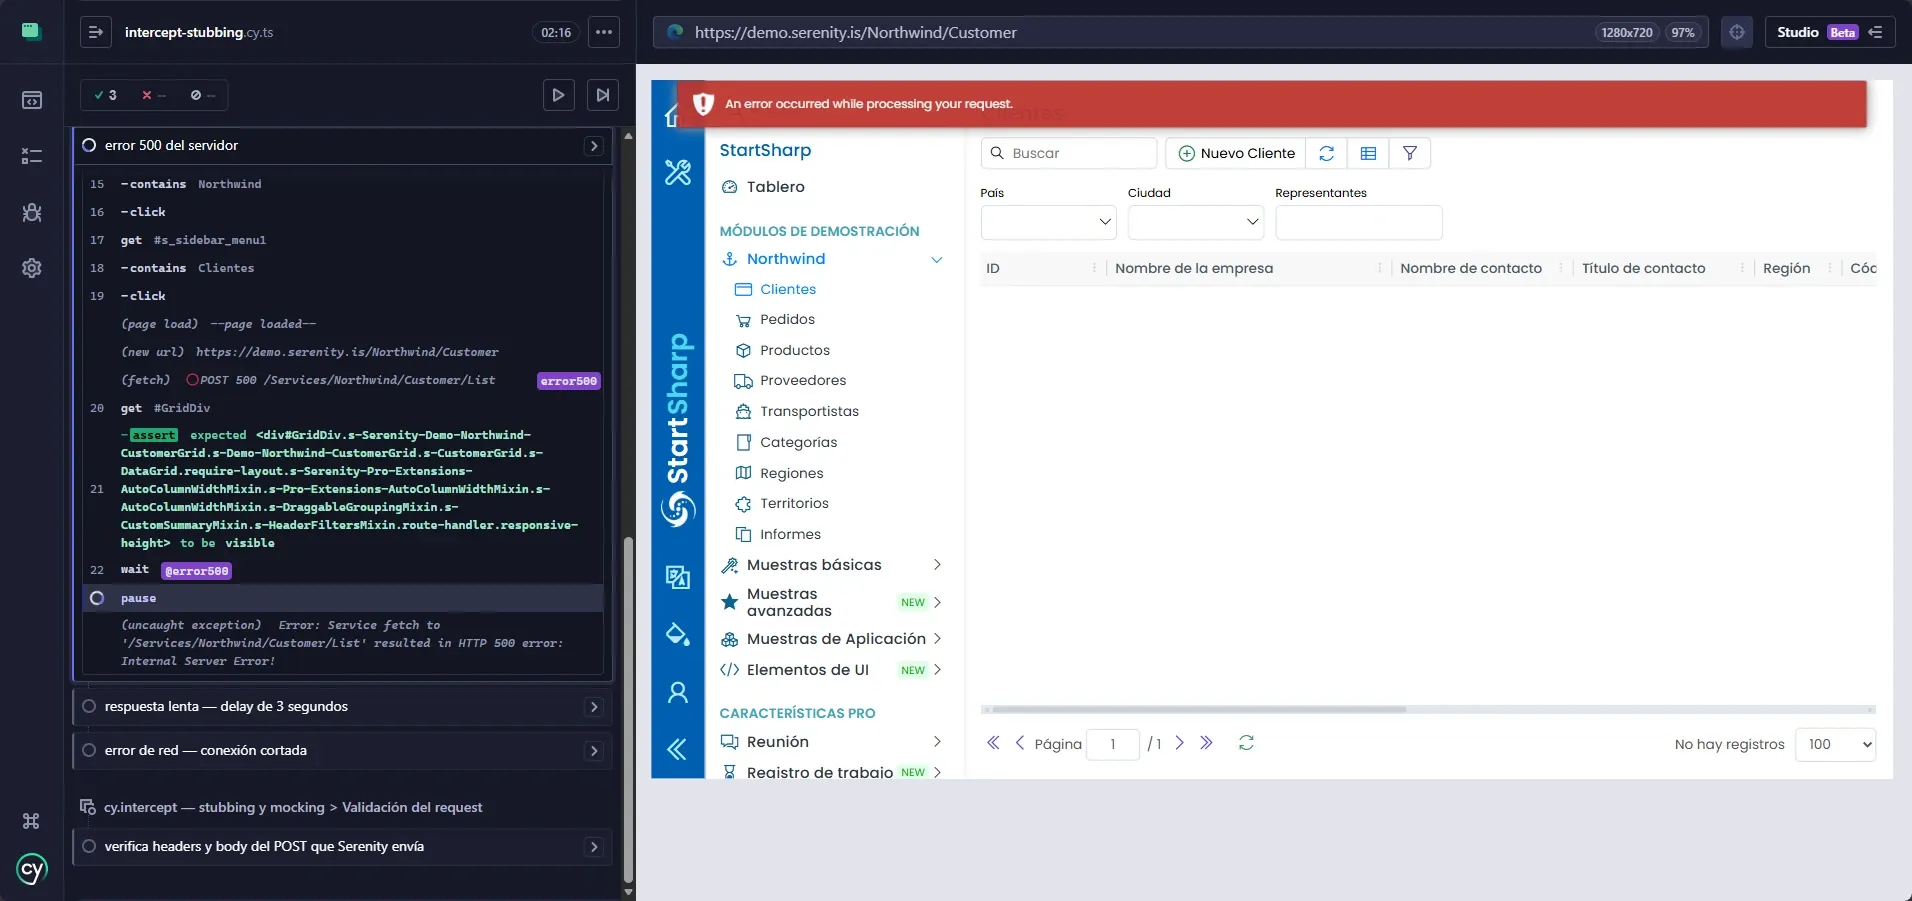
Task: Collapse the StartSharp sidebar double-chevron icon
Action: click(x=677, y=749)
